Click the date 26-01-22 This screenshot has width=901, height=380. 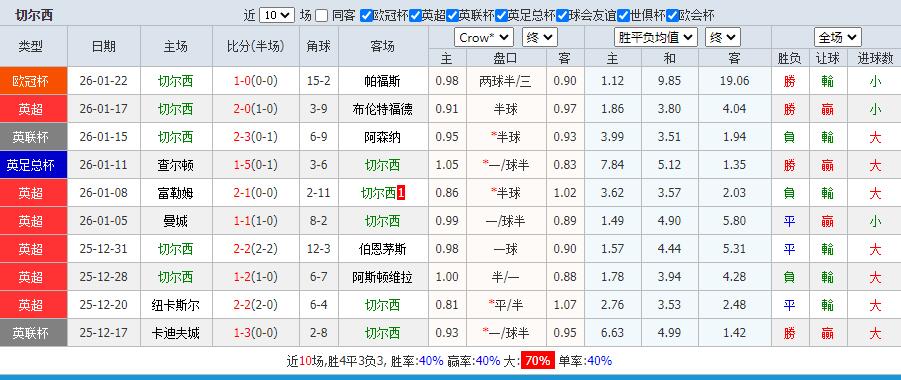click(104, 81)
